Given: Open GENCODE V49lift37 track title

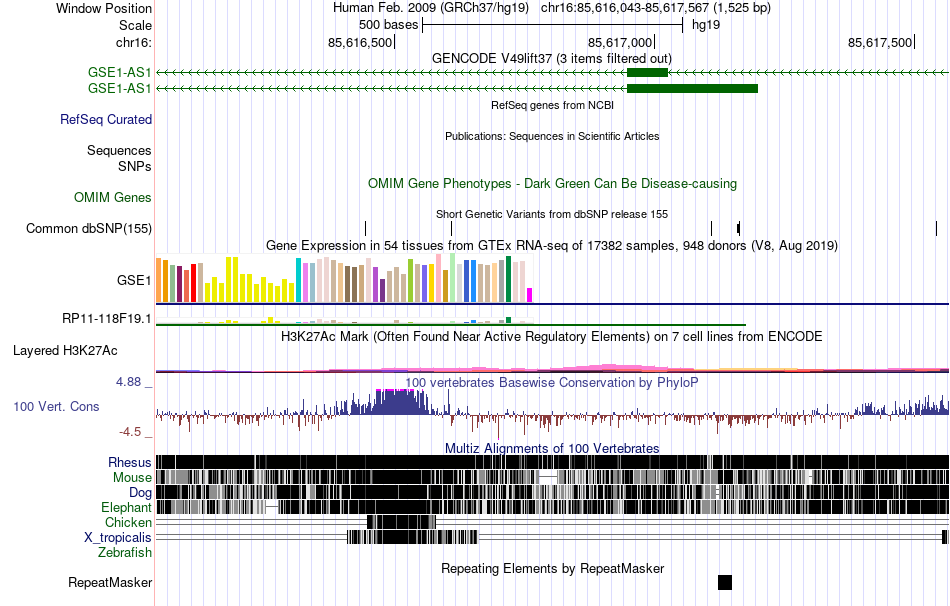Looking at the screenshot, I should (551, 59).
